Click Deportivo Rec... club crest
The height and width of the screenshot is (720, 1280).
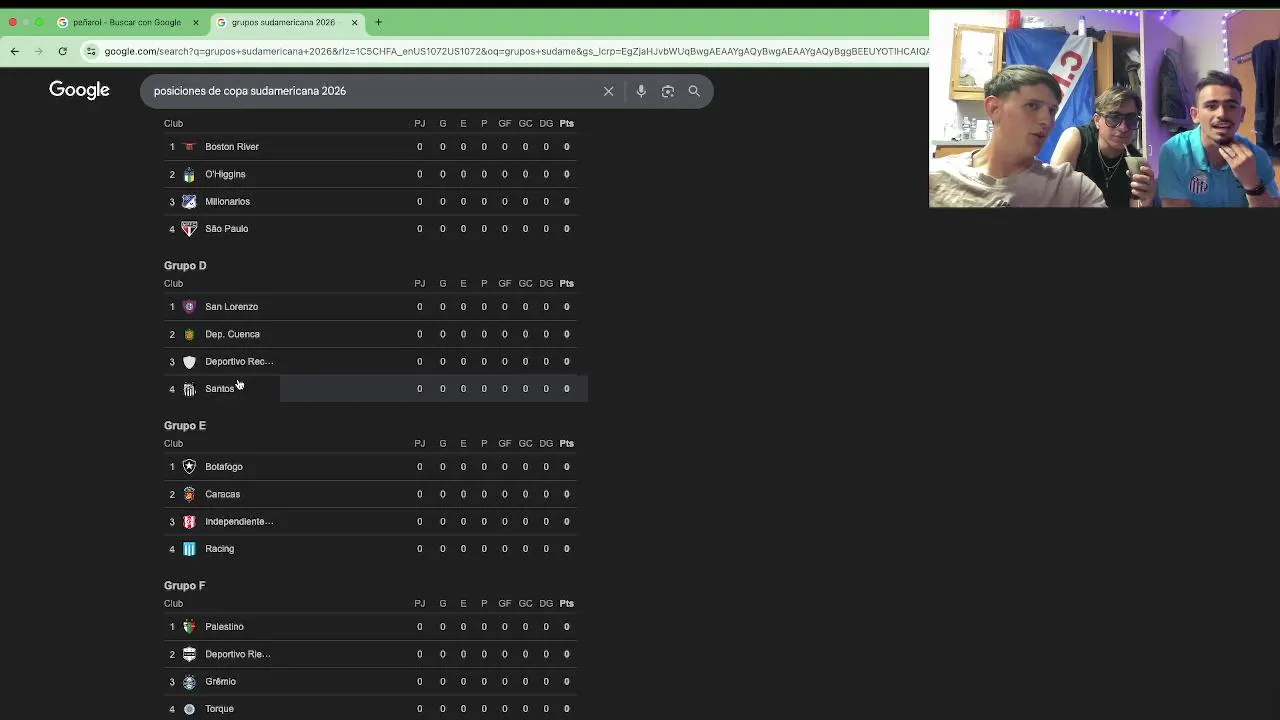189,361
